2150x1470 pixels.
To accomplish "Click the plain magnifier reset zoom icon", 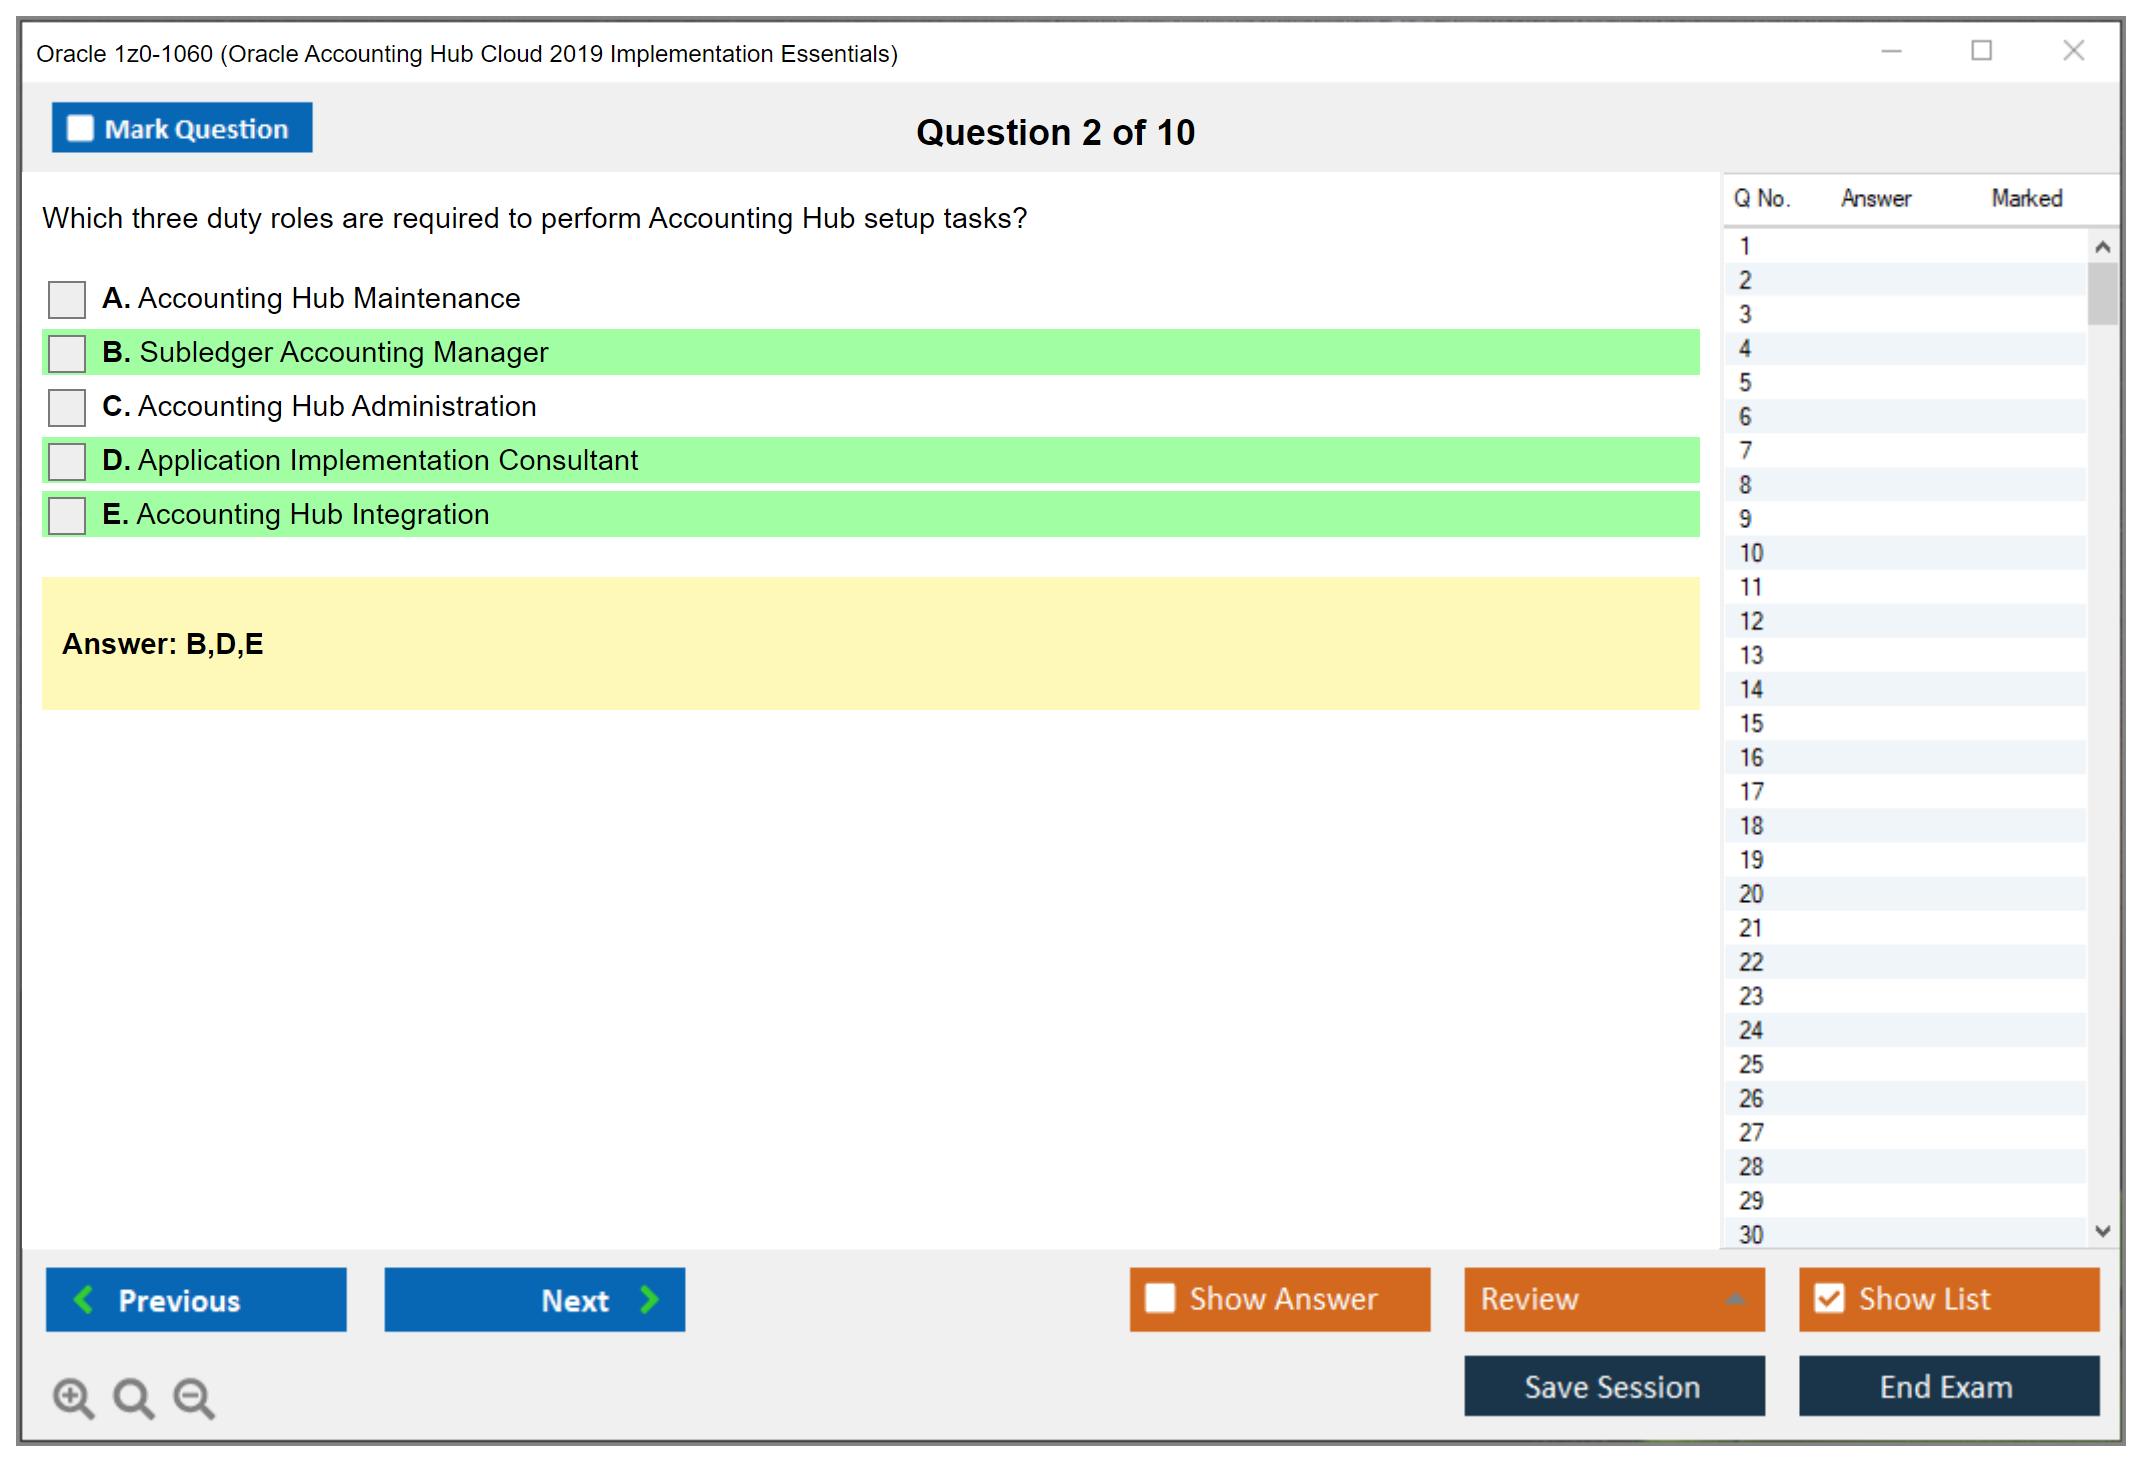I will coord(133,1397).
